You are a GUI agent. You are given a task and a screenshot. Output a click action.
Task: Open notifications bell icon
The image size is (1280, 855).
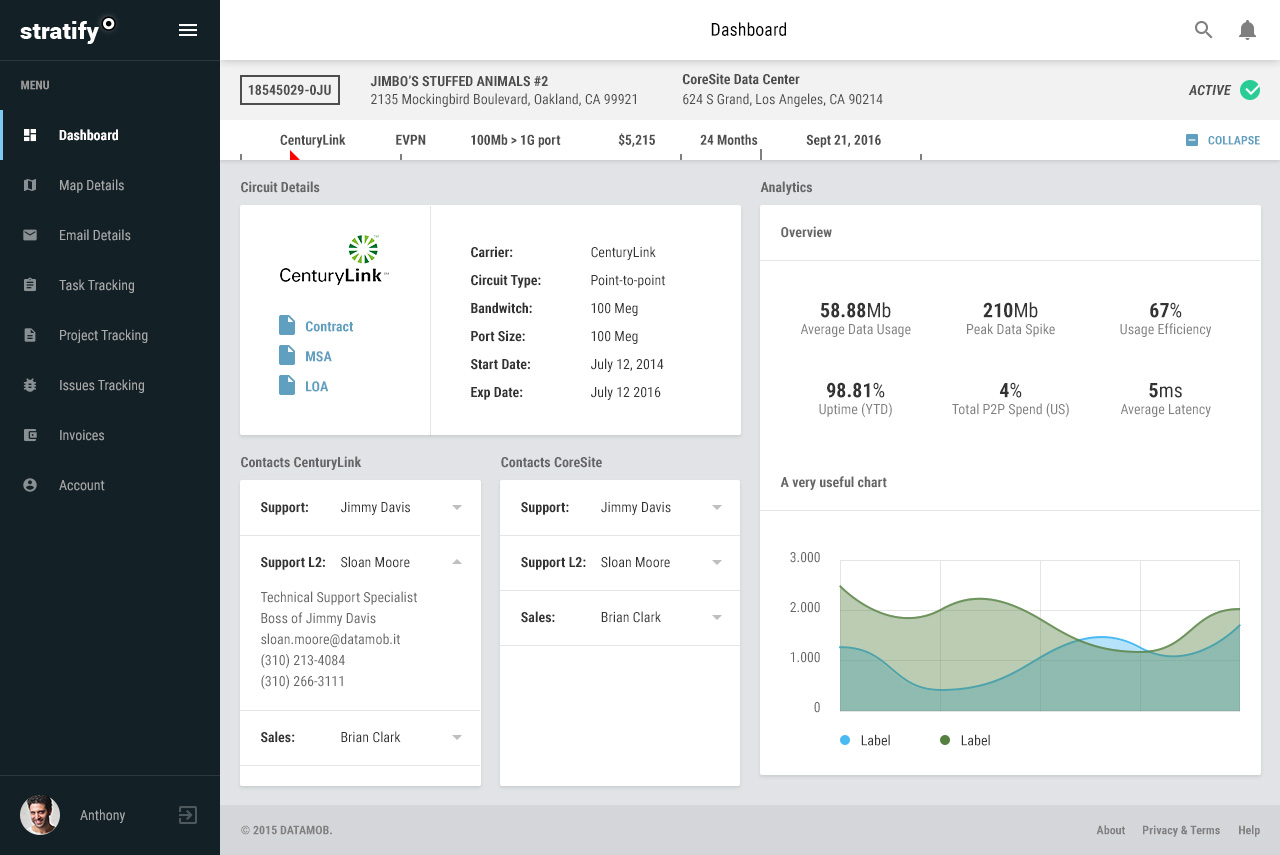point(1247,30)
